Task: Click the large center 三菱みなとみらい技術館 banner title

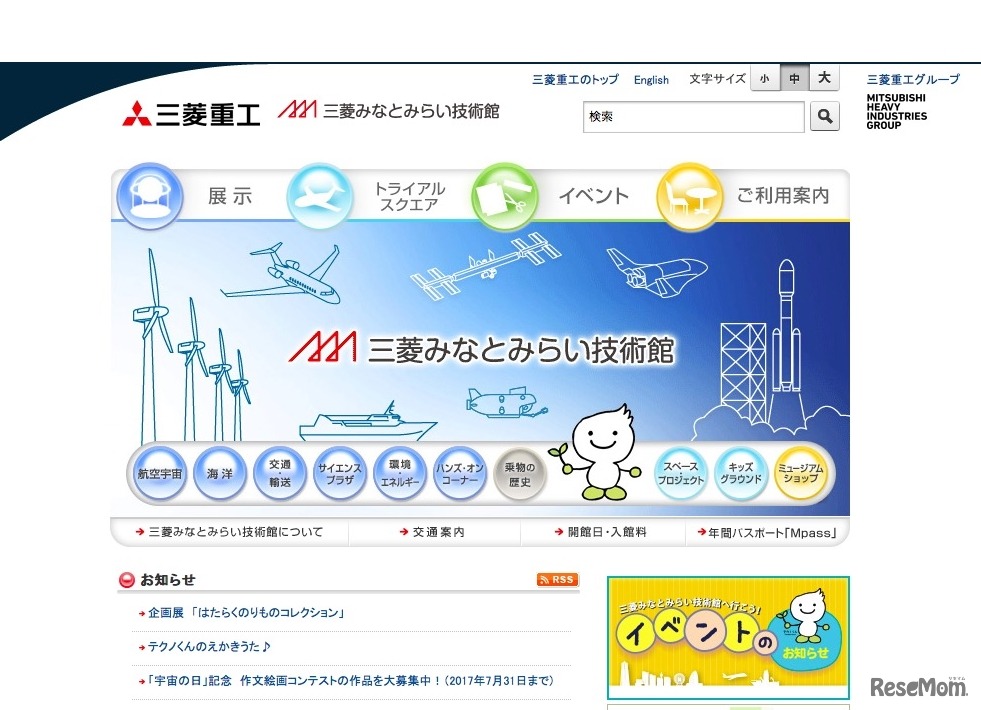Action: tap(482, 348)
